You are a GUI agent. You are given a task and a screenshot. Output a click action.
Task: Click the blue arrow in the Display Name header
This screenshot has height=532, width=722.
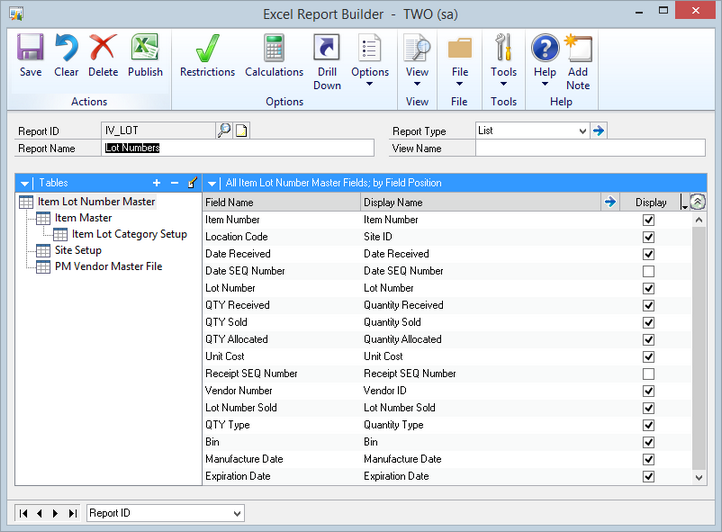point(610,202)
